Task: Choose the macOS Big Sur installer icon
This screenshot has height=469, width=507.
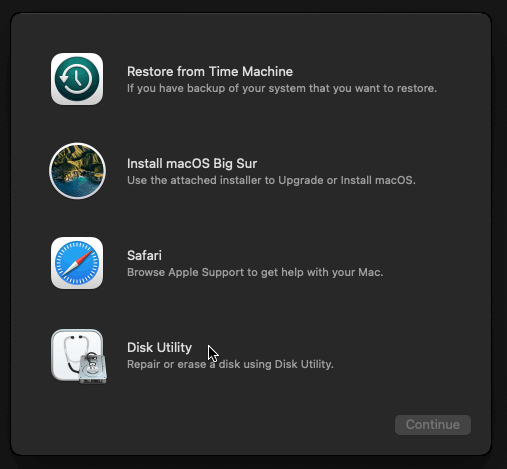Action: tap(77, 171)
